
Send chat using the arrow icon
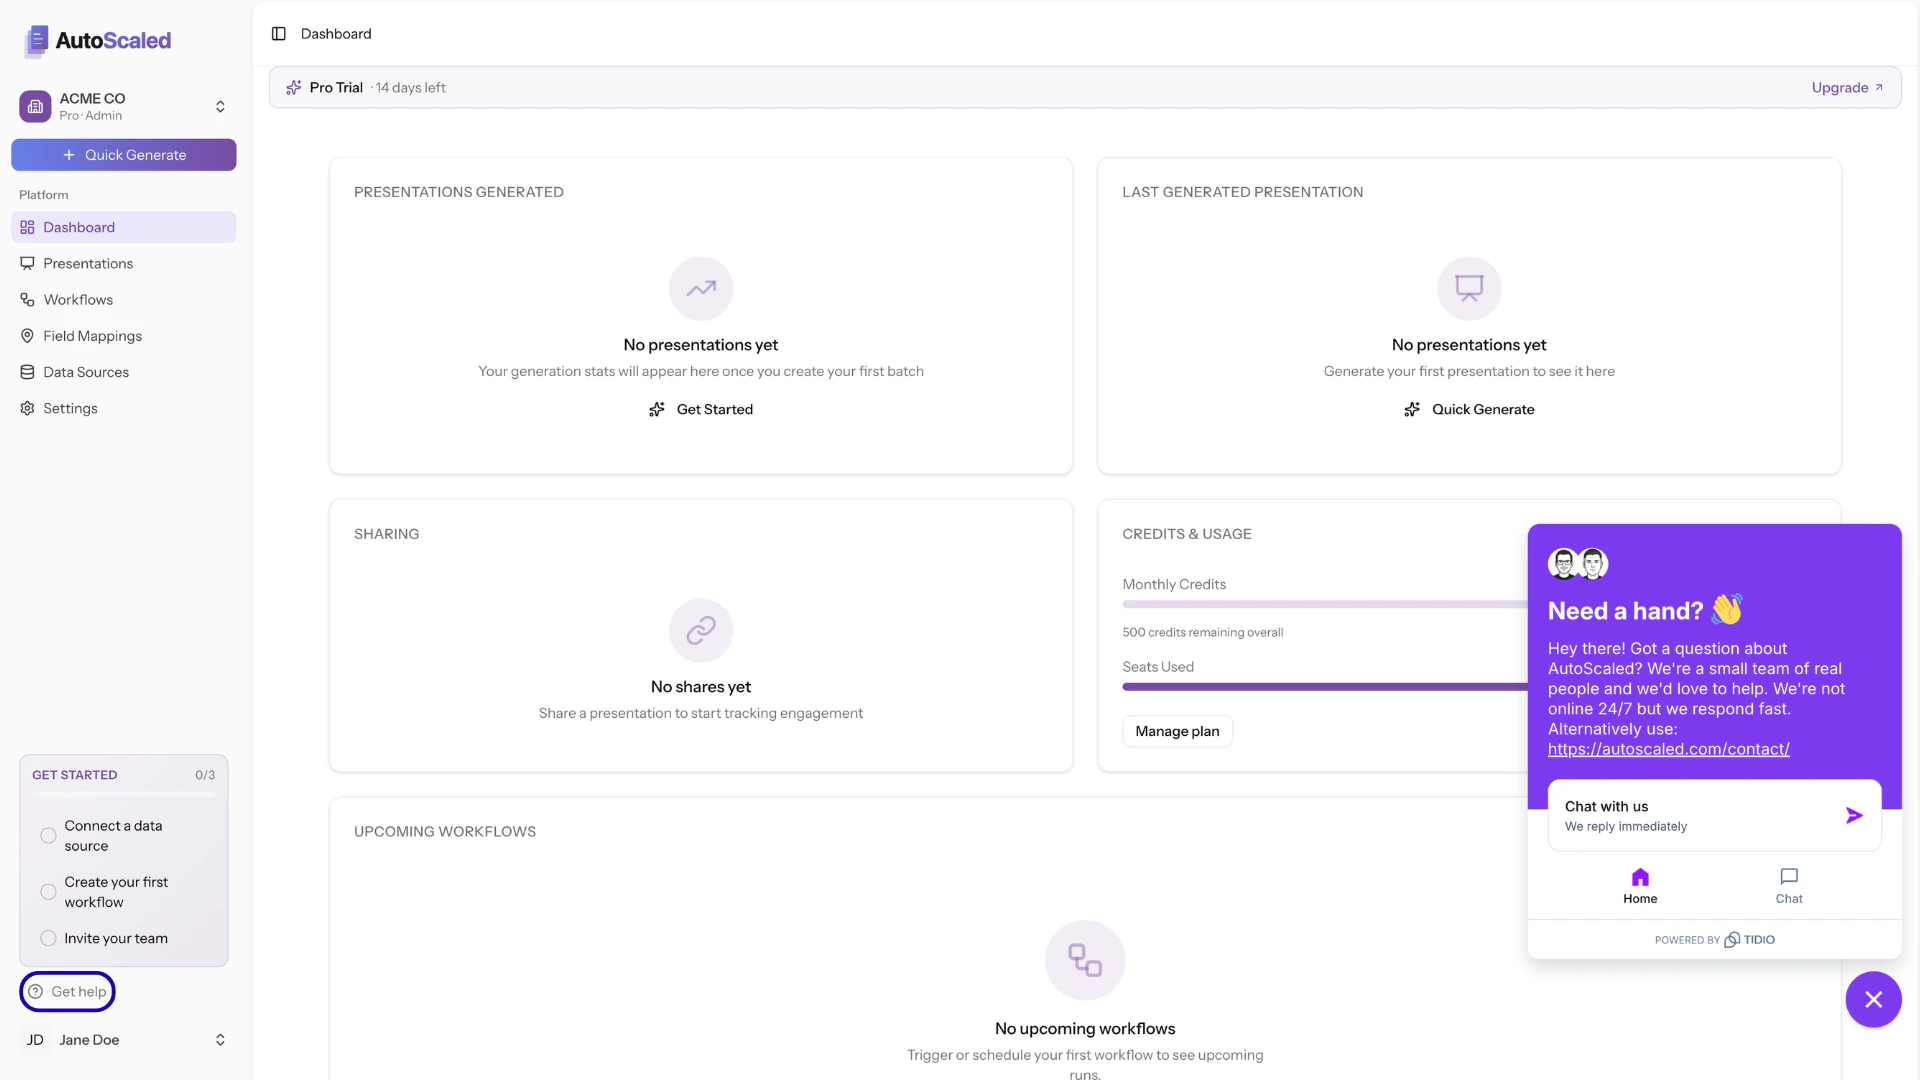(x=1854, y=816)
